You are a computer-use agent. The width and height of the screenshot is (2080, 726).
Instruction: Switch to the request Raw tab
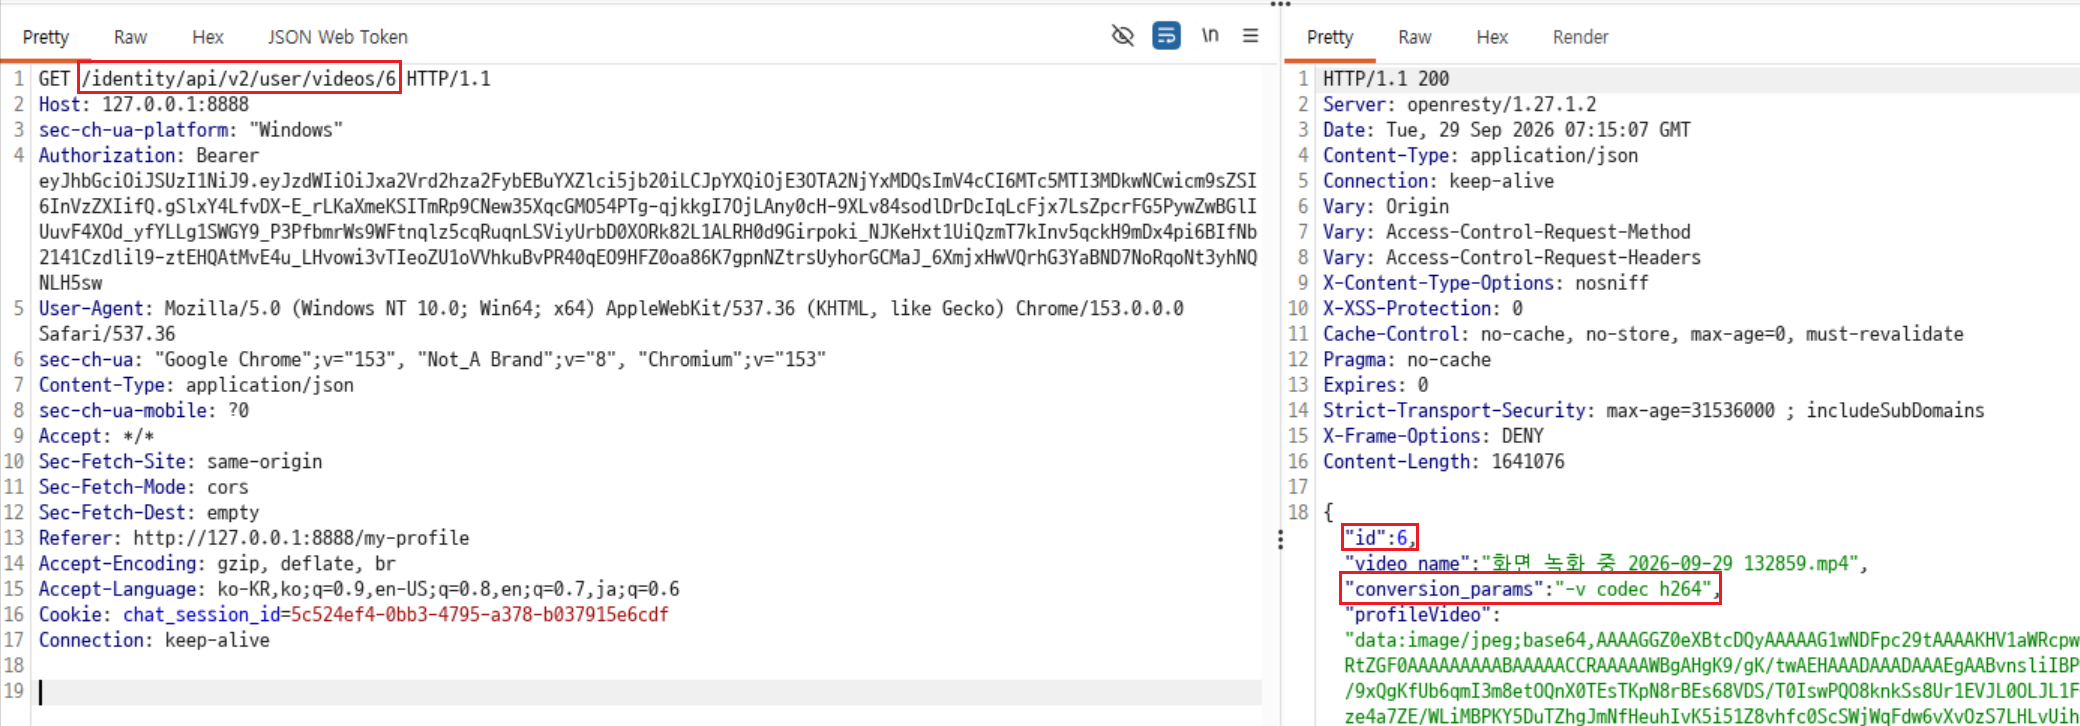pos(130,37)
